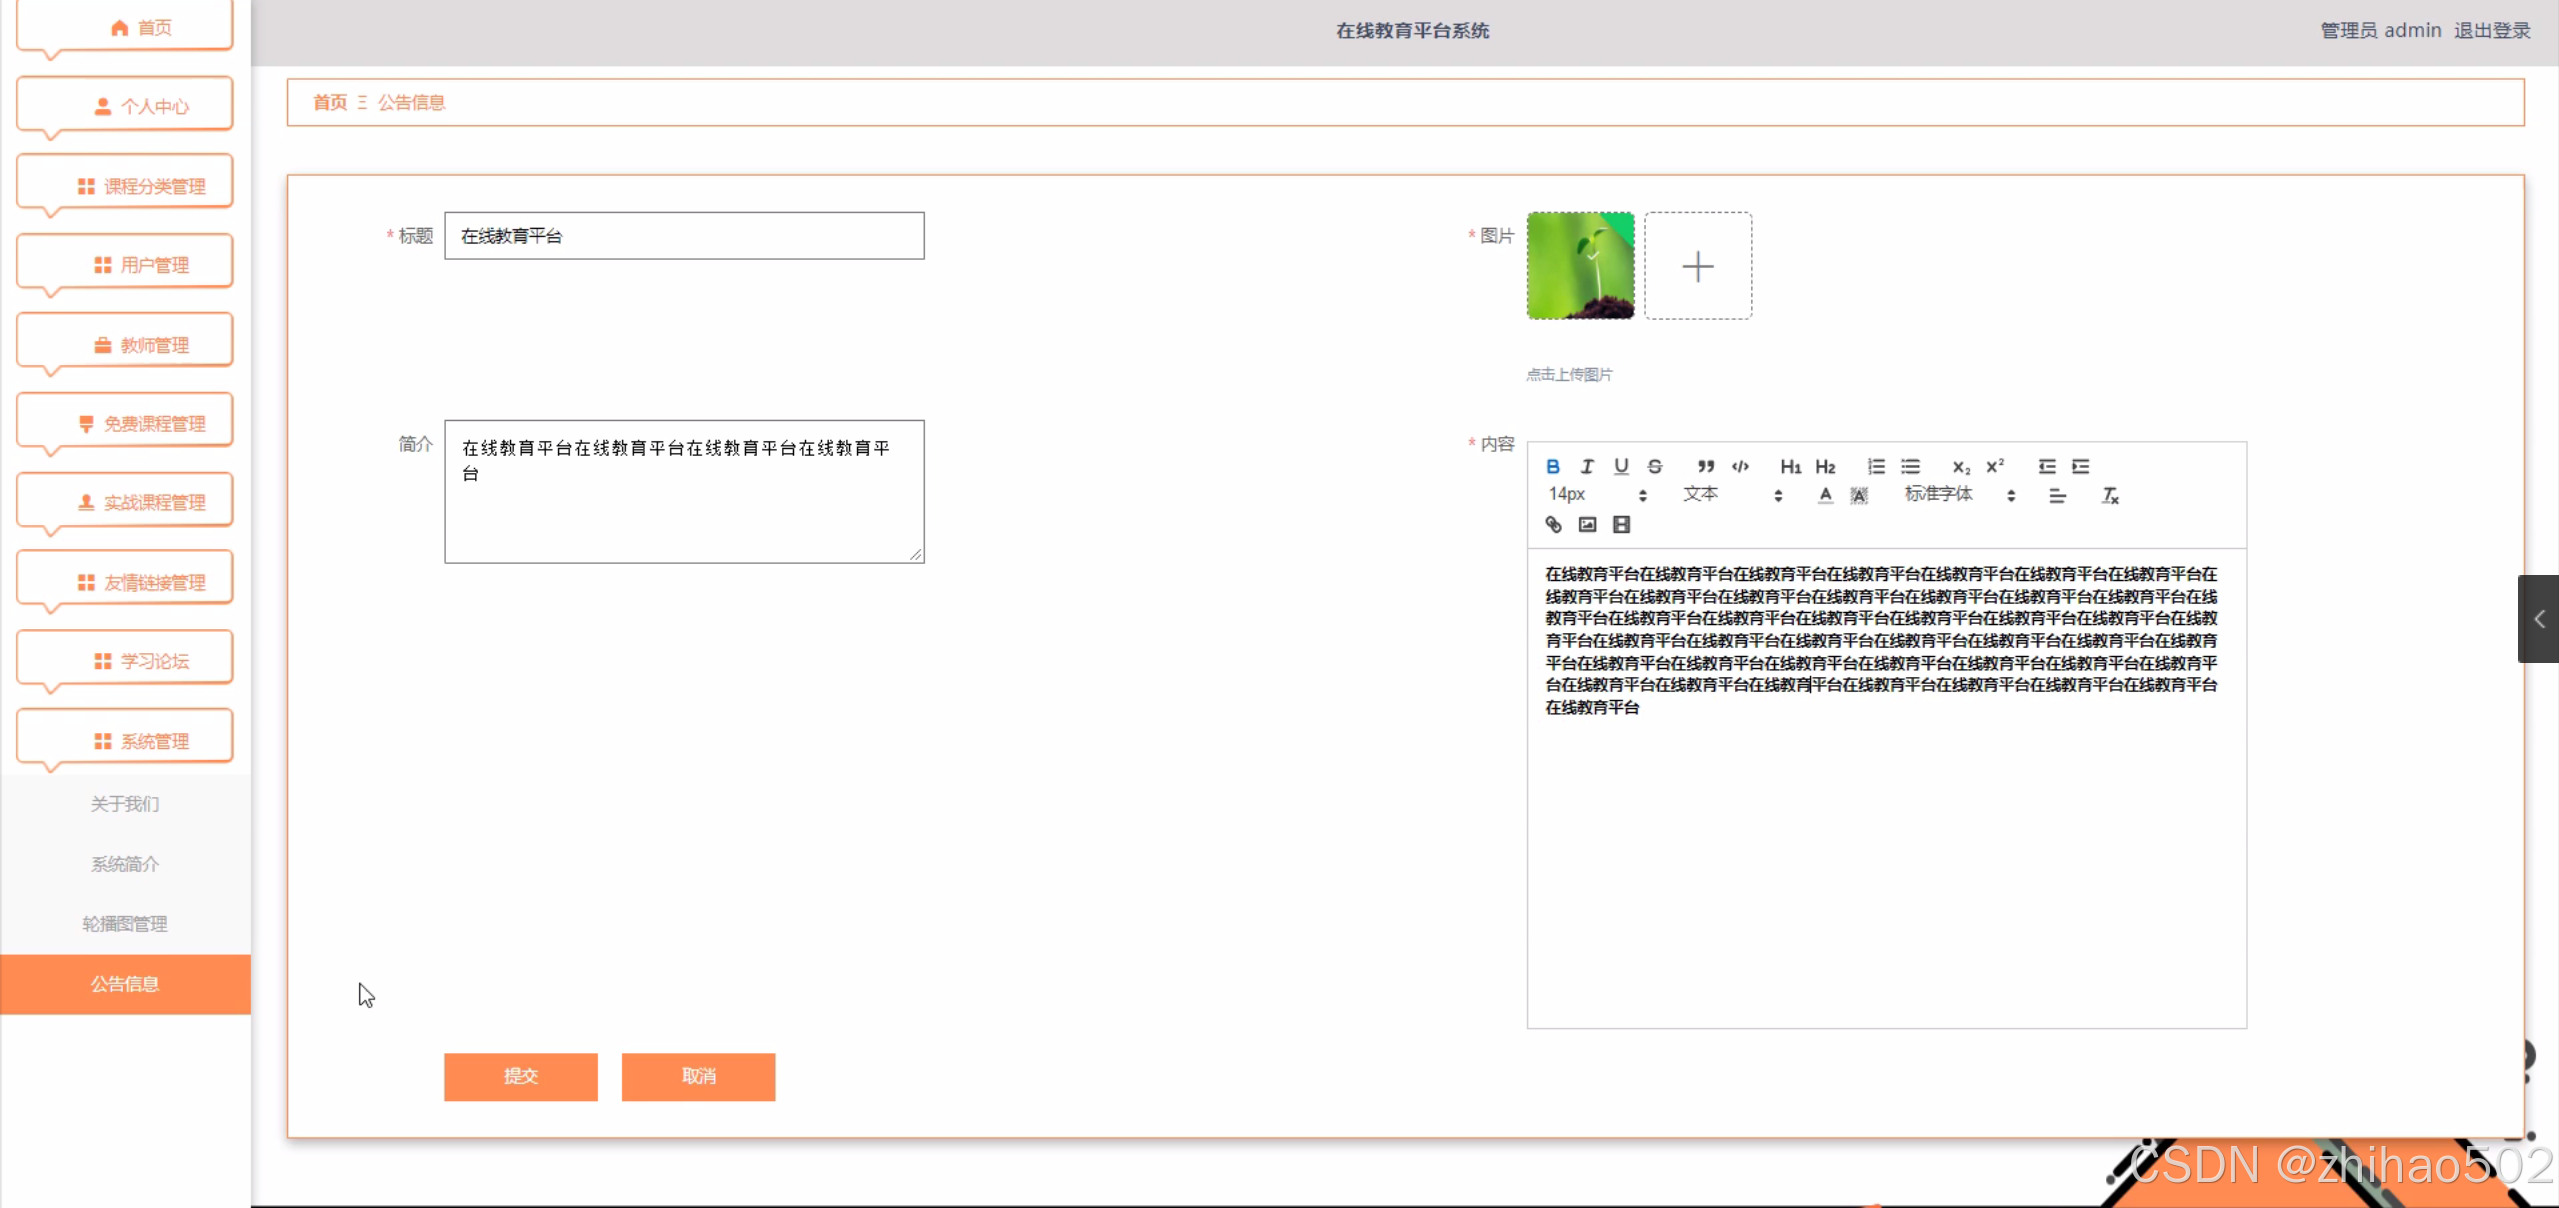Open the text color picker

[x=1825, y=495]
